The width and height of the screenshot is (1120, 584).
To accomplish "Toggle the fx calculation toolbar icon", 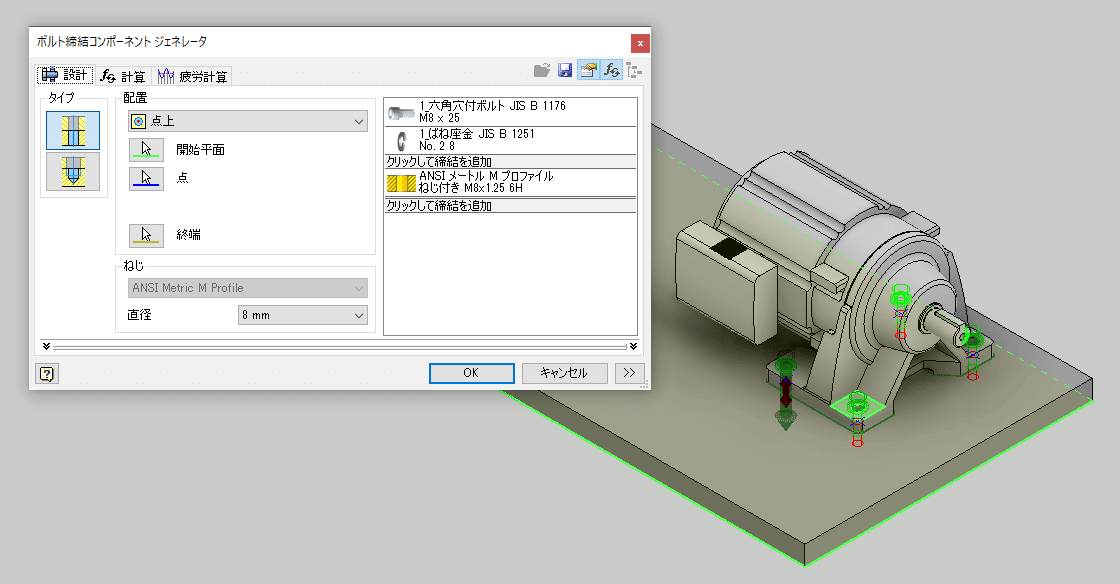I will click(611, 70).
